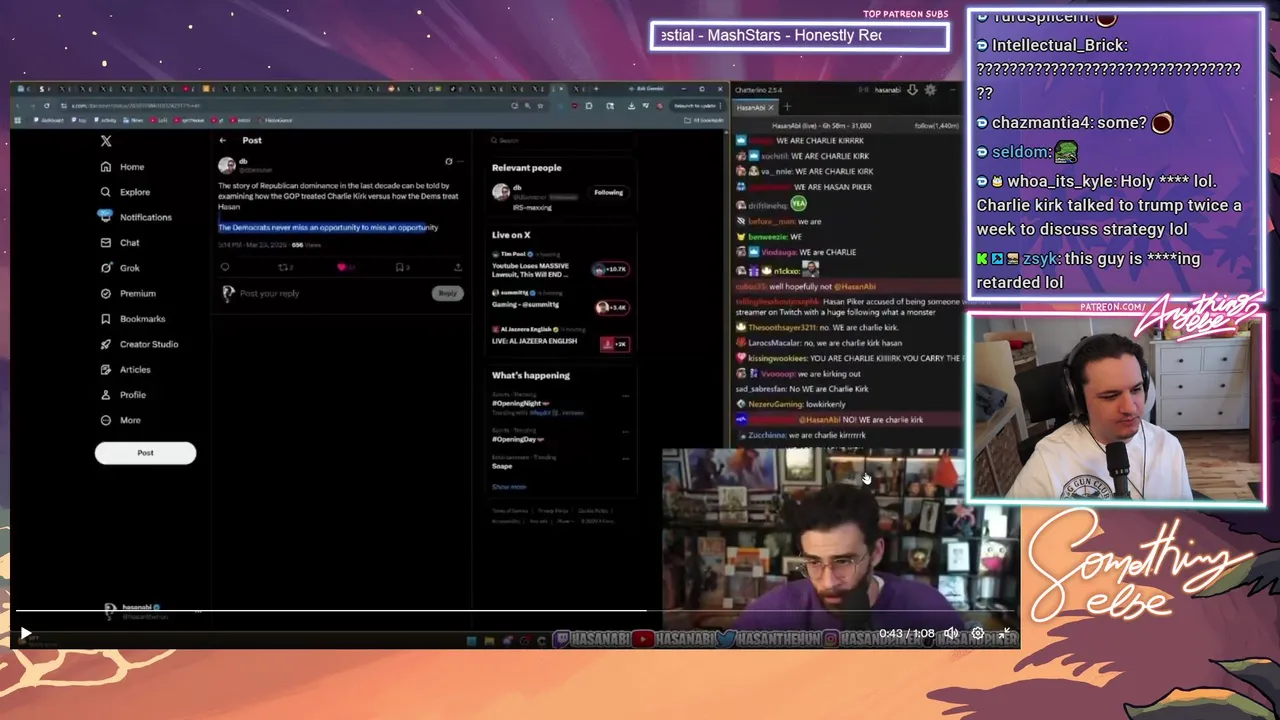This screenshot has height=720, width=1280.
Task: Toggle fullscreen in the video player
Action: [x=1005, y=634]
